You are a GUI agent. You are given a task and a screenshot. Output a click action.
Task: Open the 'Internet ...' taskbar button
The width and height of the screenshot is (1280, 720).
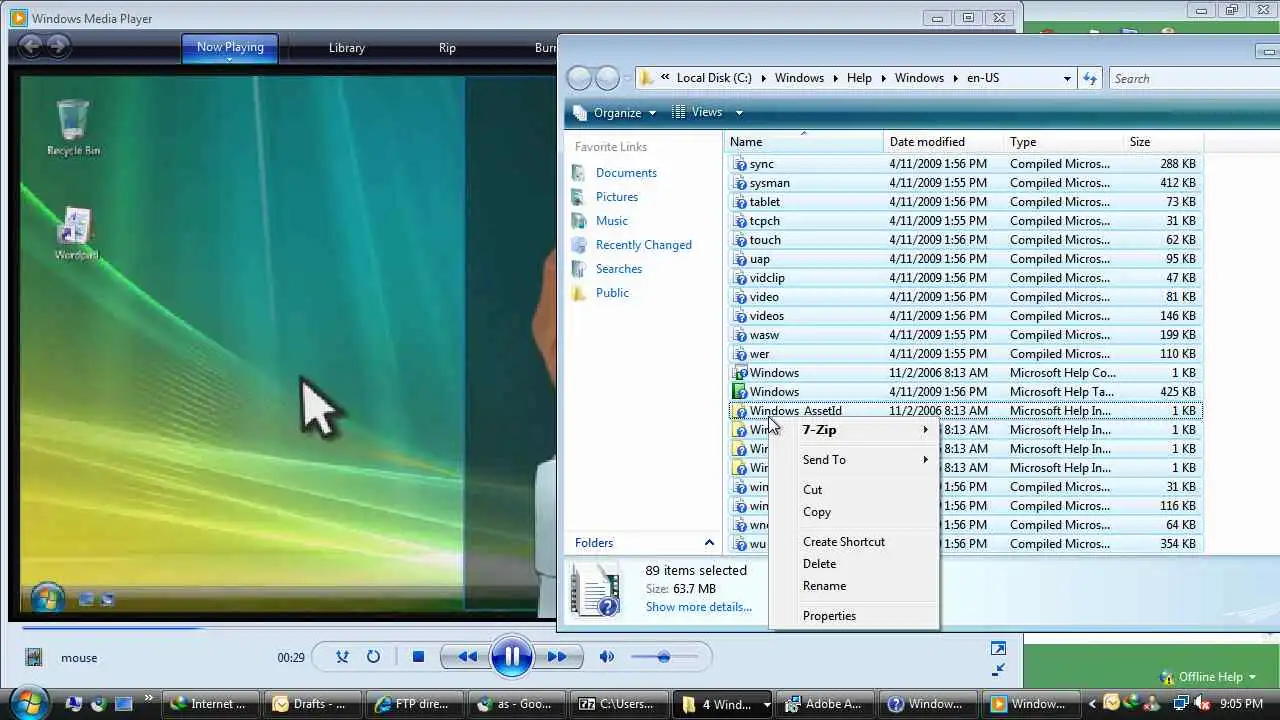coord(209,704)
